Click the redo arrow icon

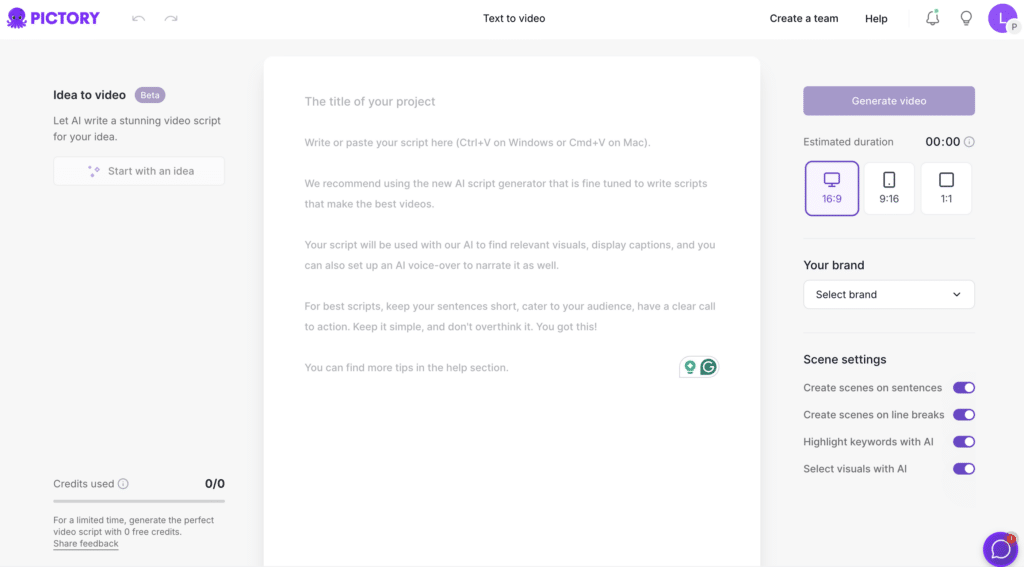(x=171, y=18)
